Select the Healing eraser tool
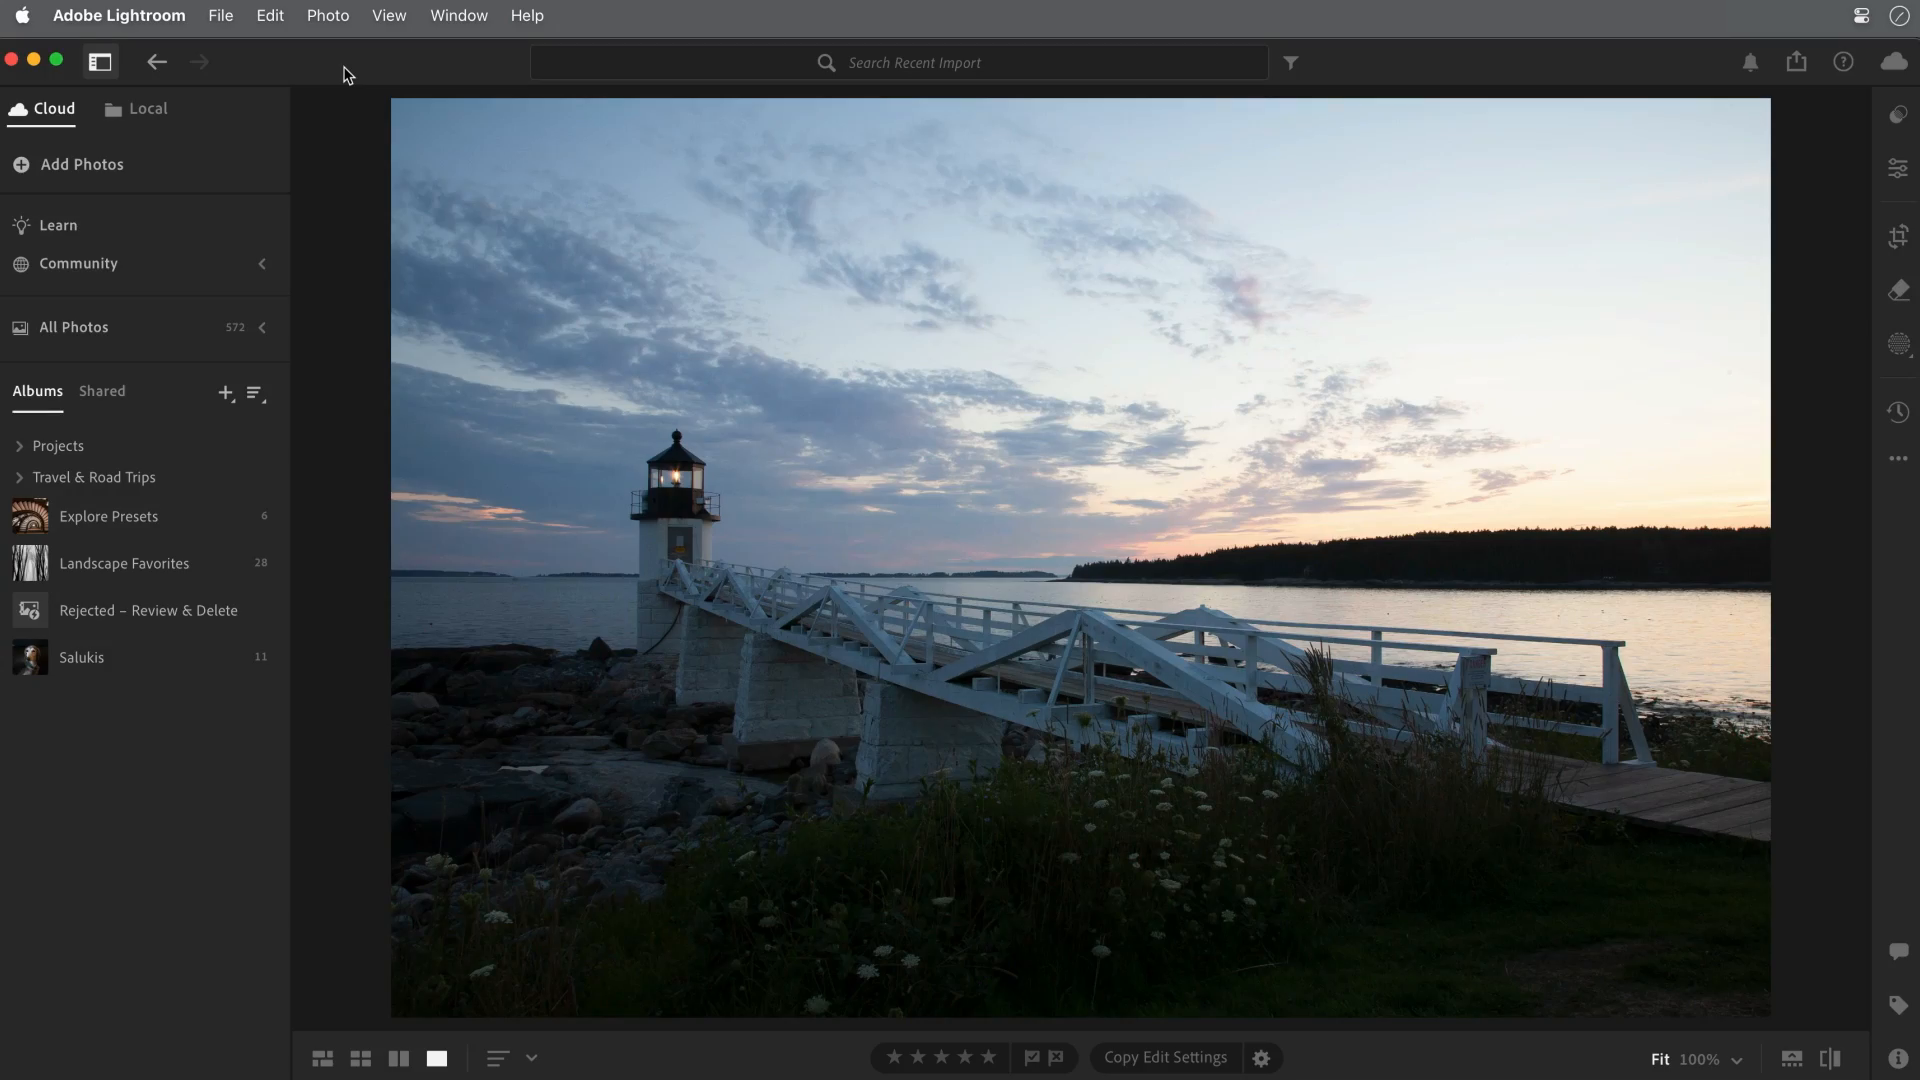 pyautogui.click(x=1897, y=290)
